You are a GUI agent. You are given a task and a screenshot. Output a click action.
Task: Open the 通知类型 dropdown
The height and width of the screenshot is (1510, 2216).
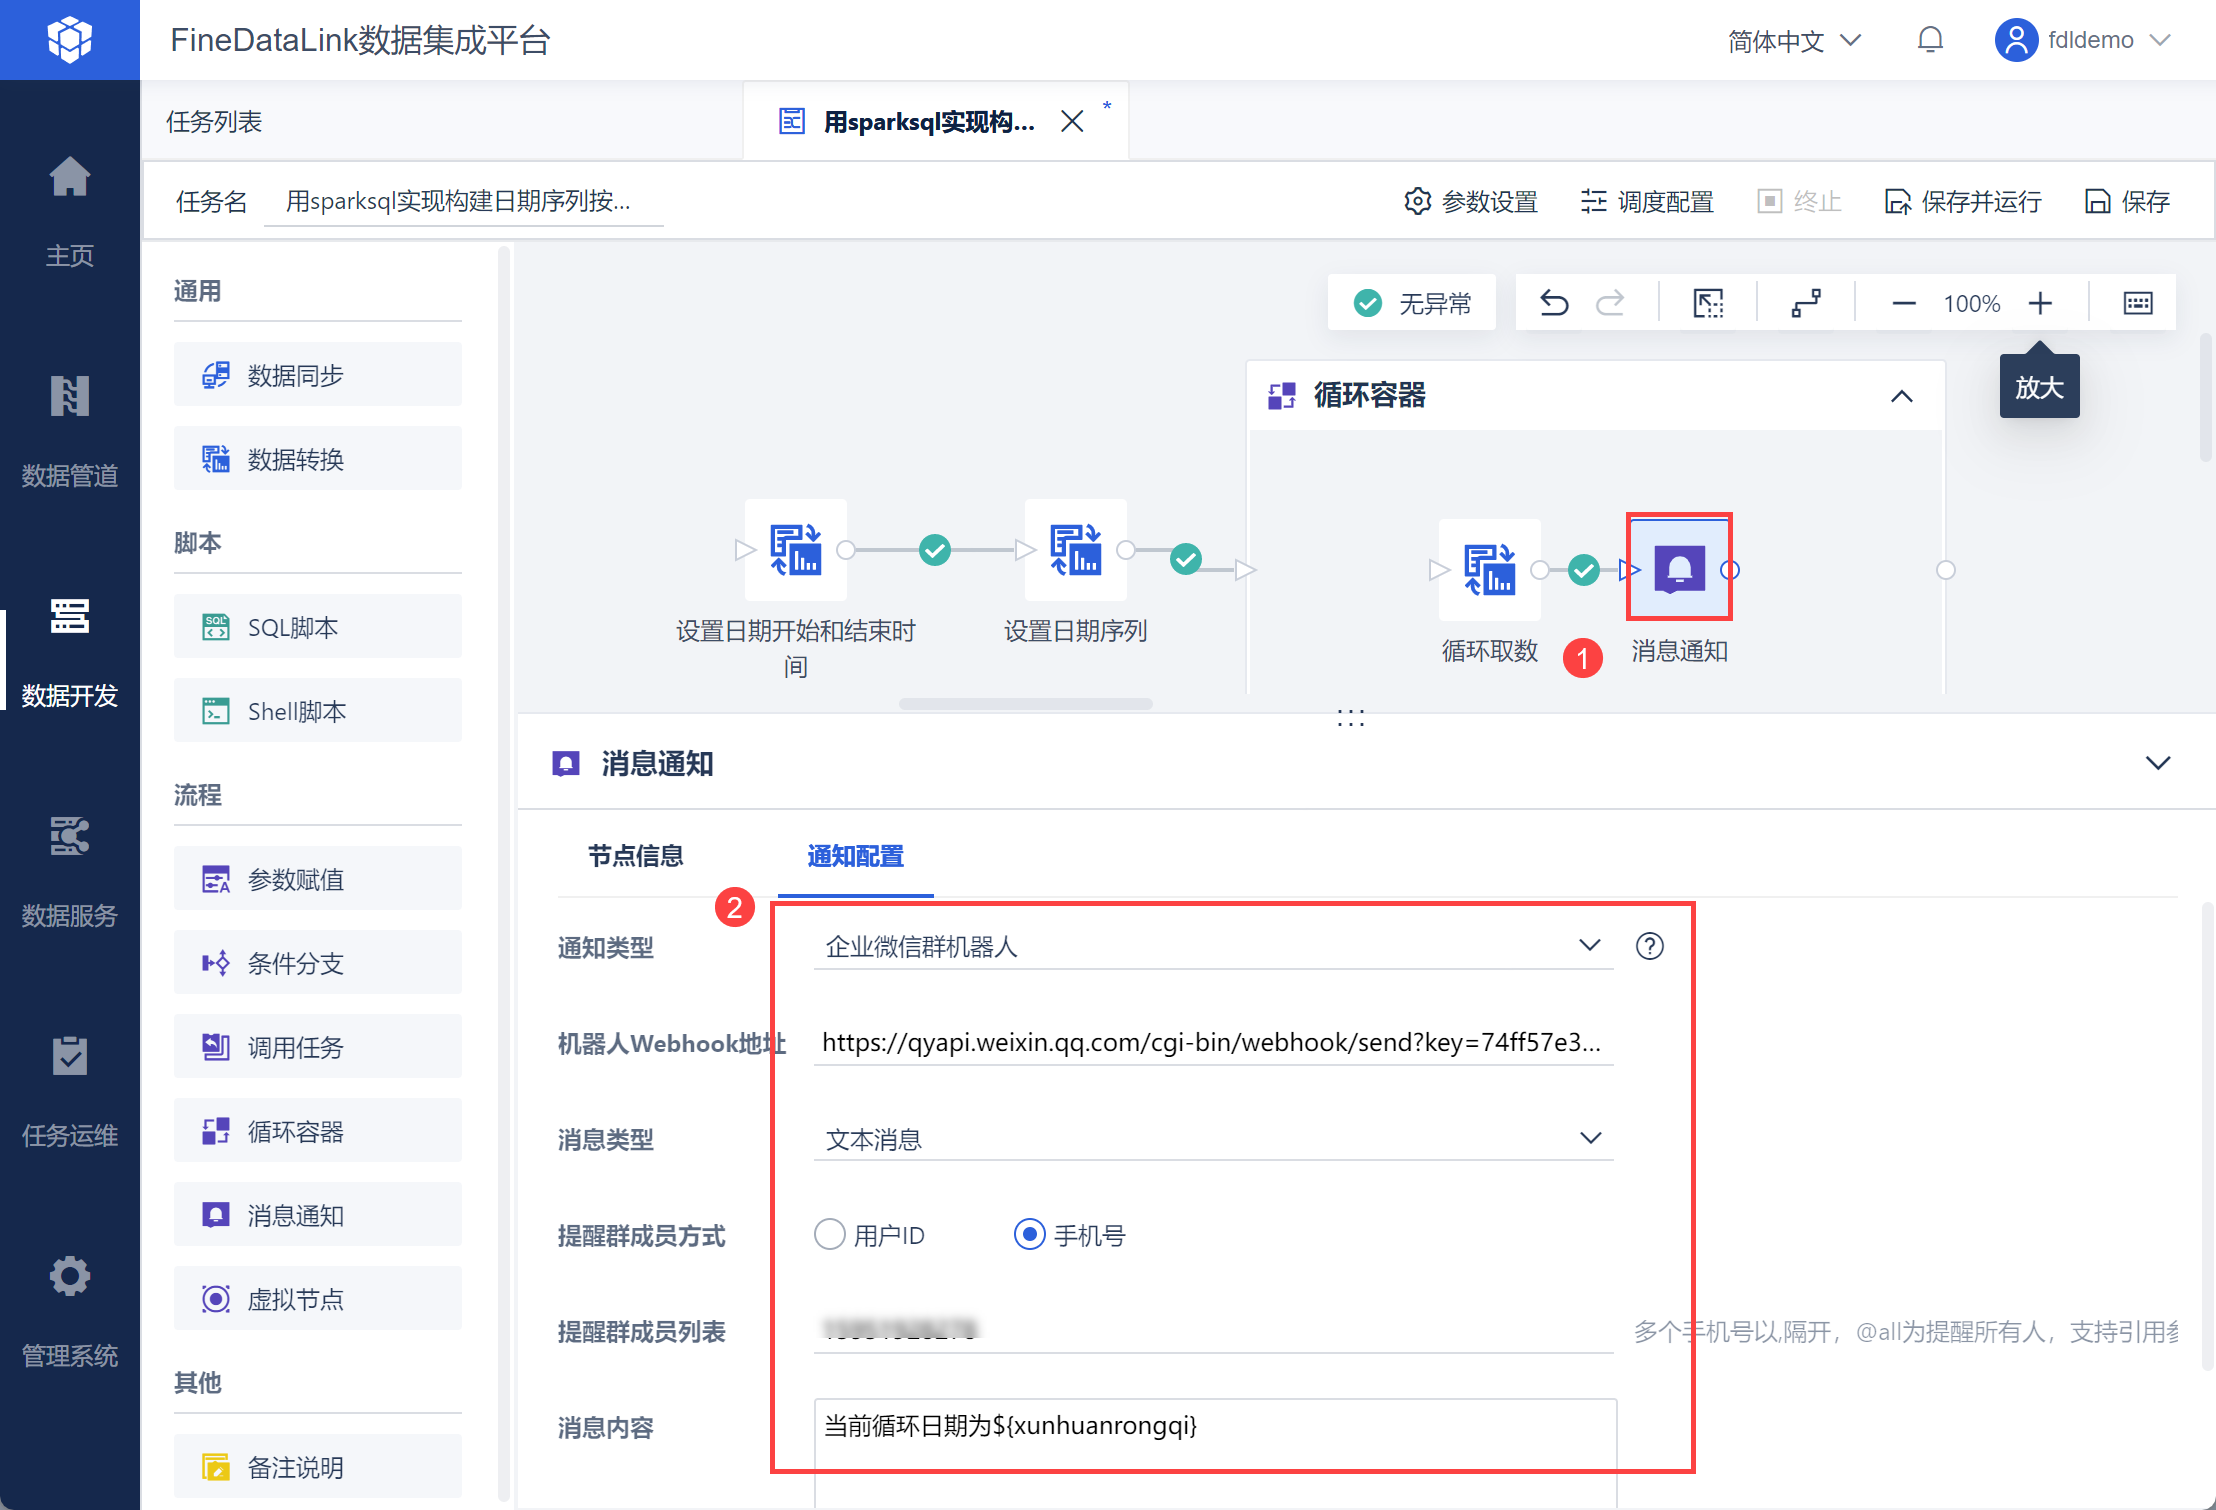tap(1212, 946)
